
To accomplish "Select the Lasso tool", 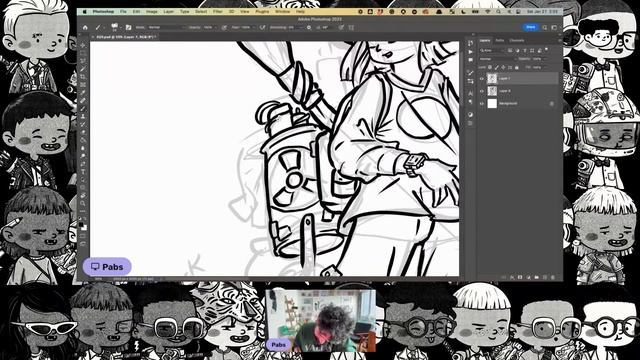I will (83, 60).
